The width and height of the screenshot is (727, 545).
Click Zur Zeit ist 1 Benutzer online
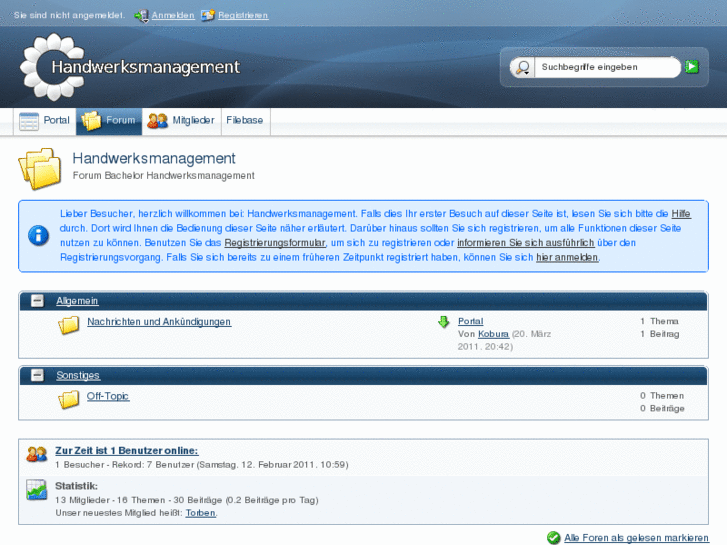[x=127, y=450]
